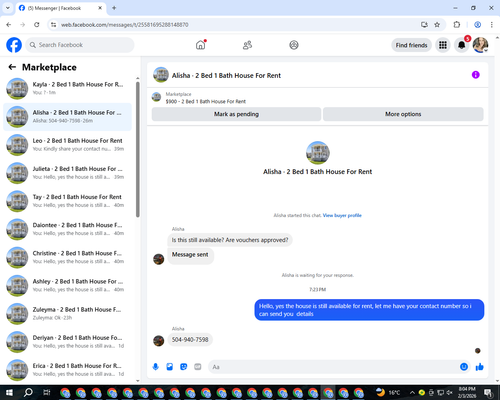This screenshot has width=500, height=400.
Task: Open the Chrome profile icon
Action: point(477,25)
